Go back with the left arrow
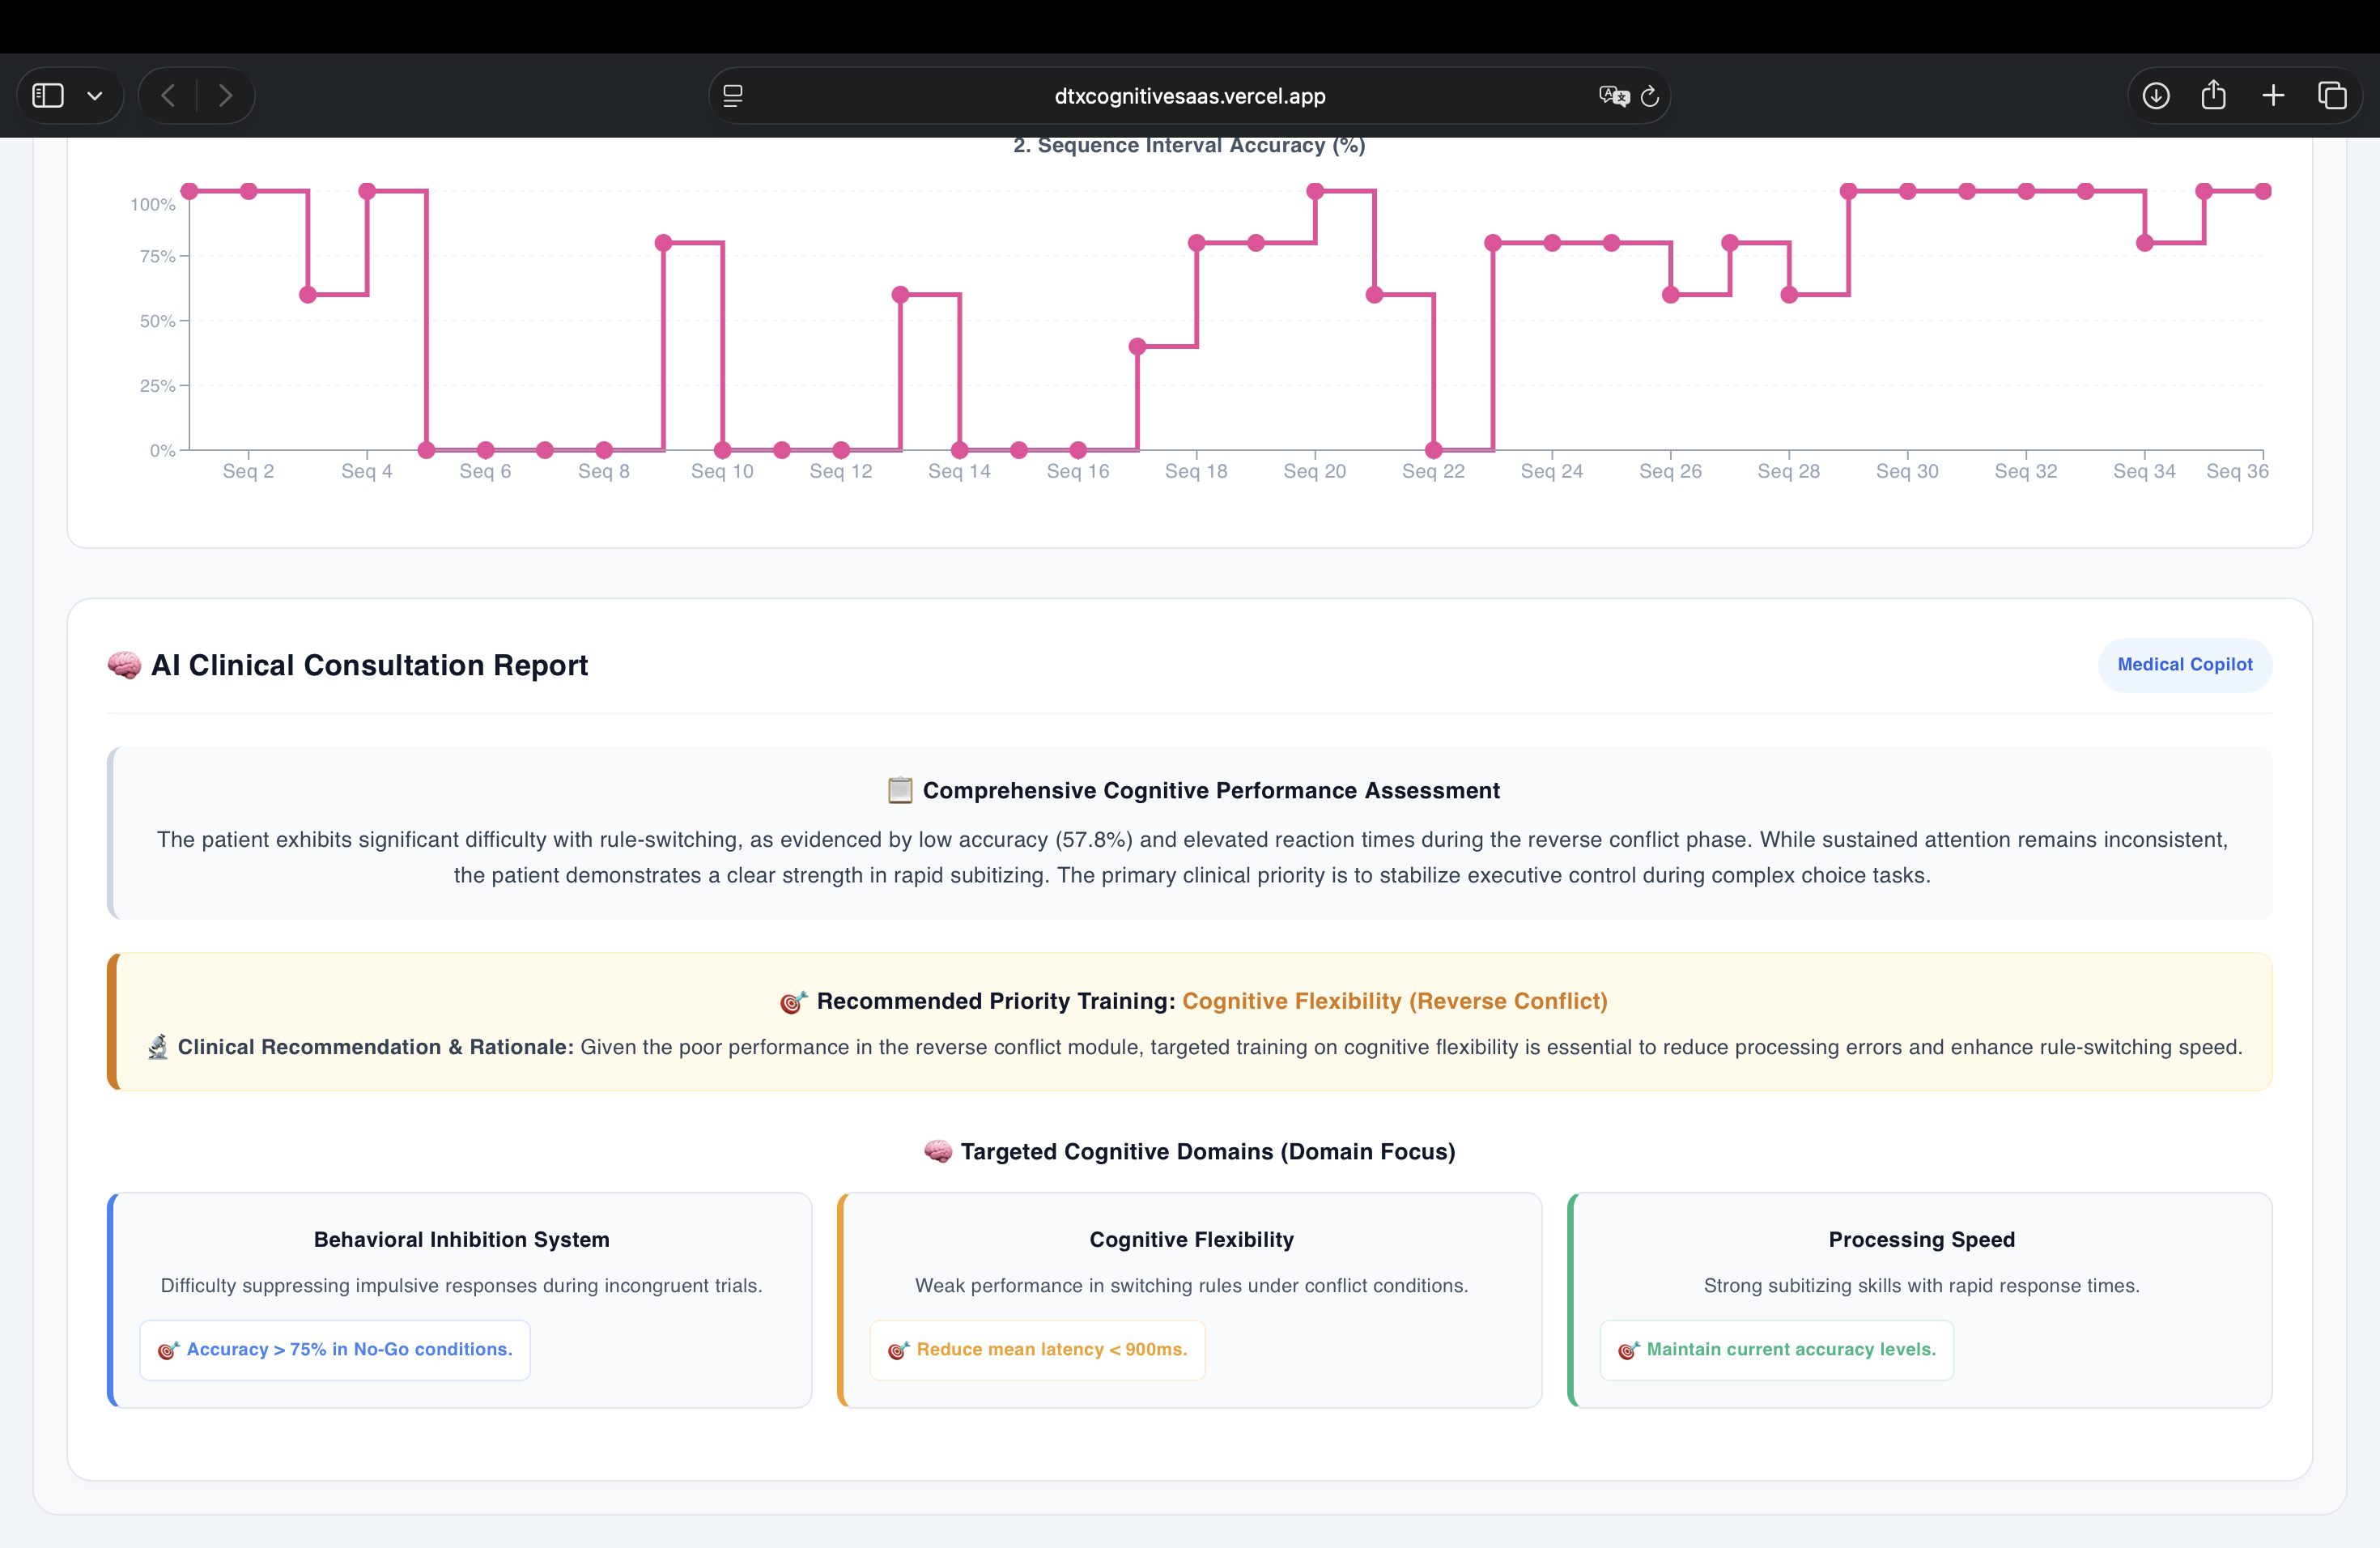The height and width of the screenshot is (1548, 2380). pos(168,96)
